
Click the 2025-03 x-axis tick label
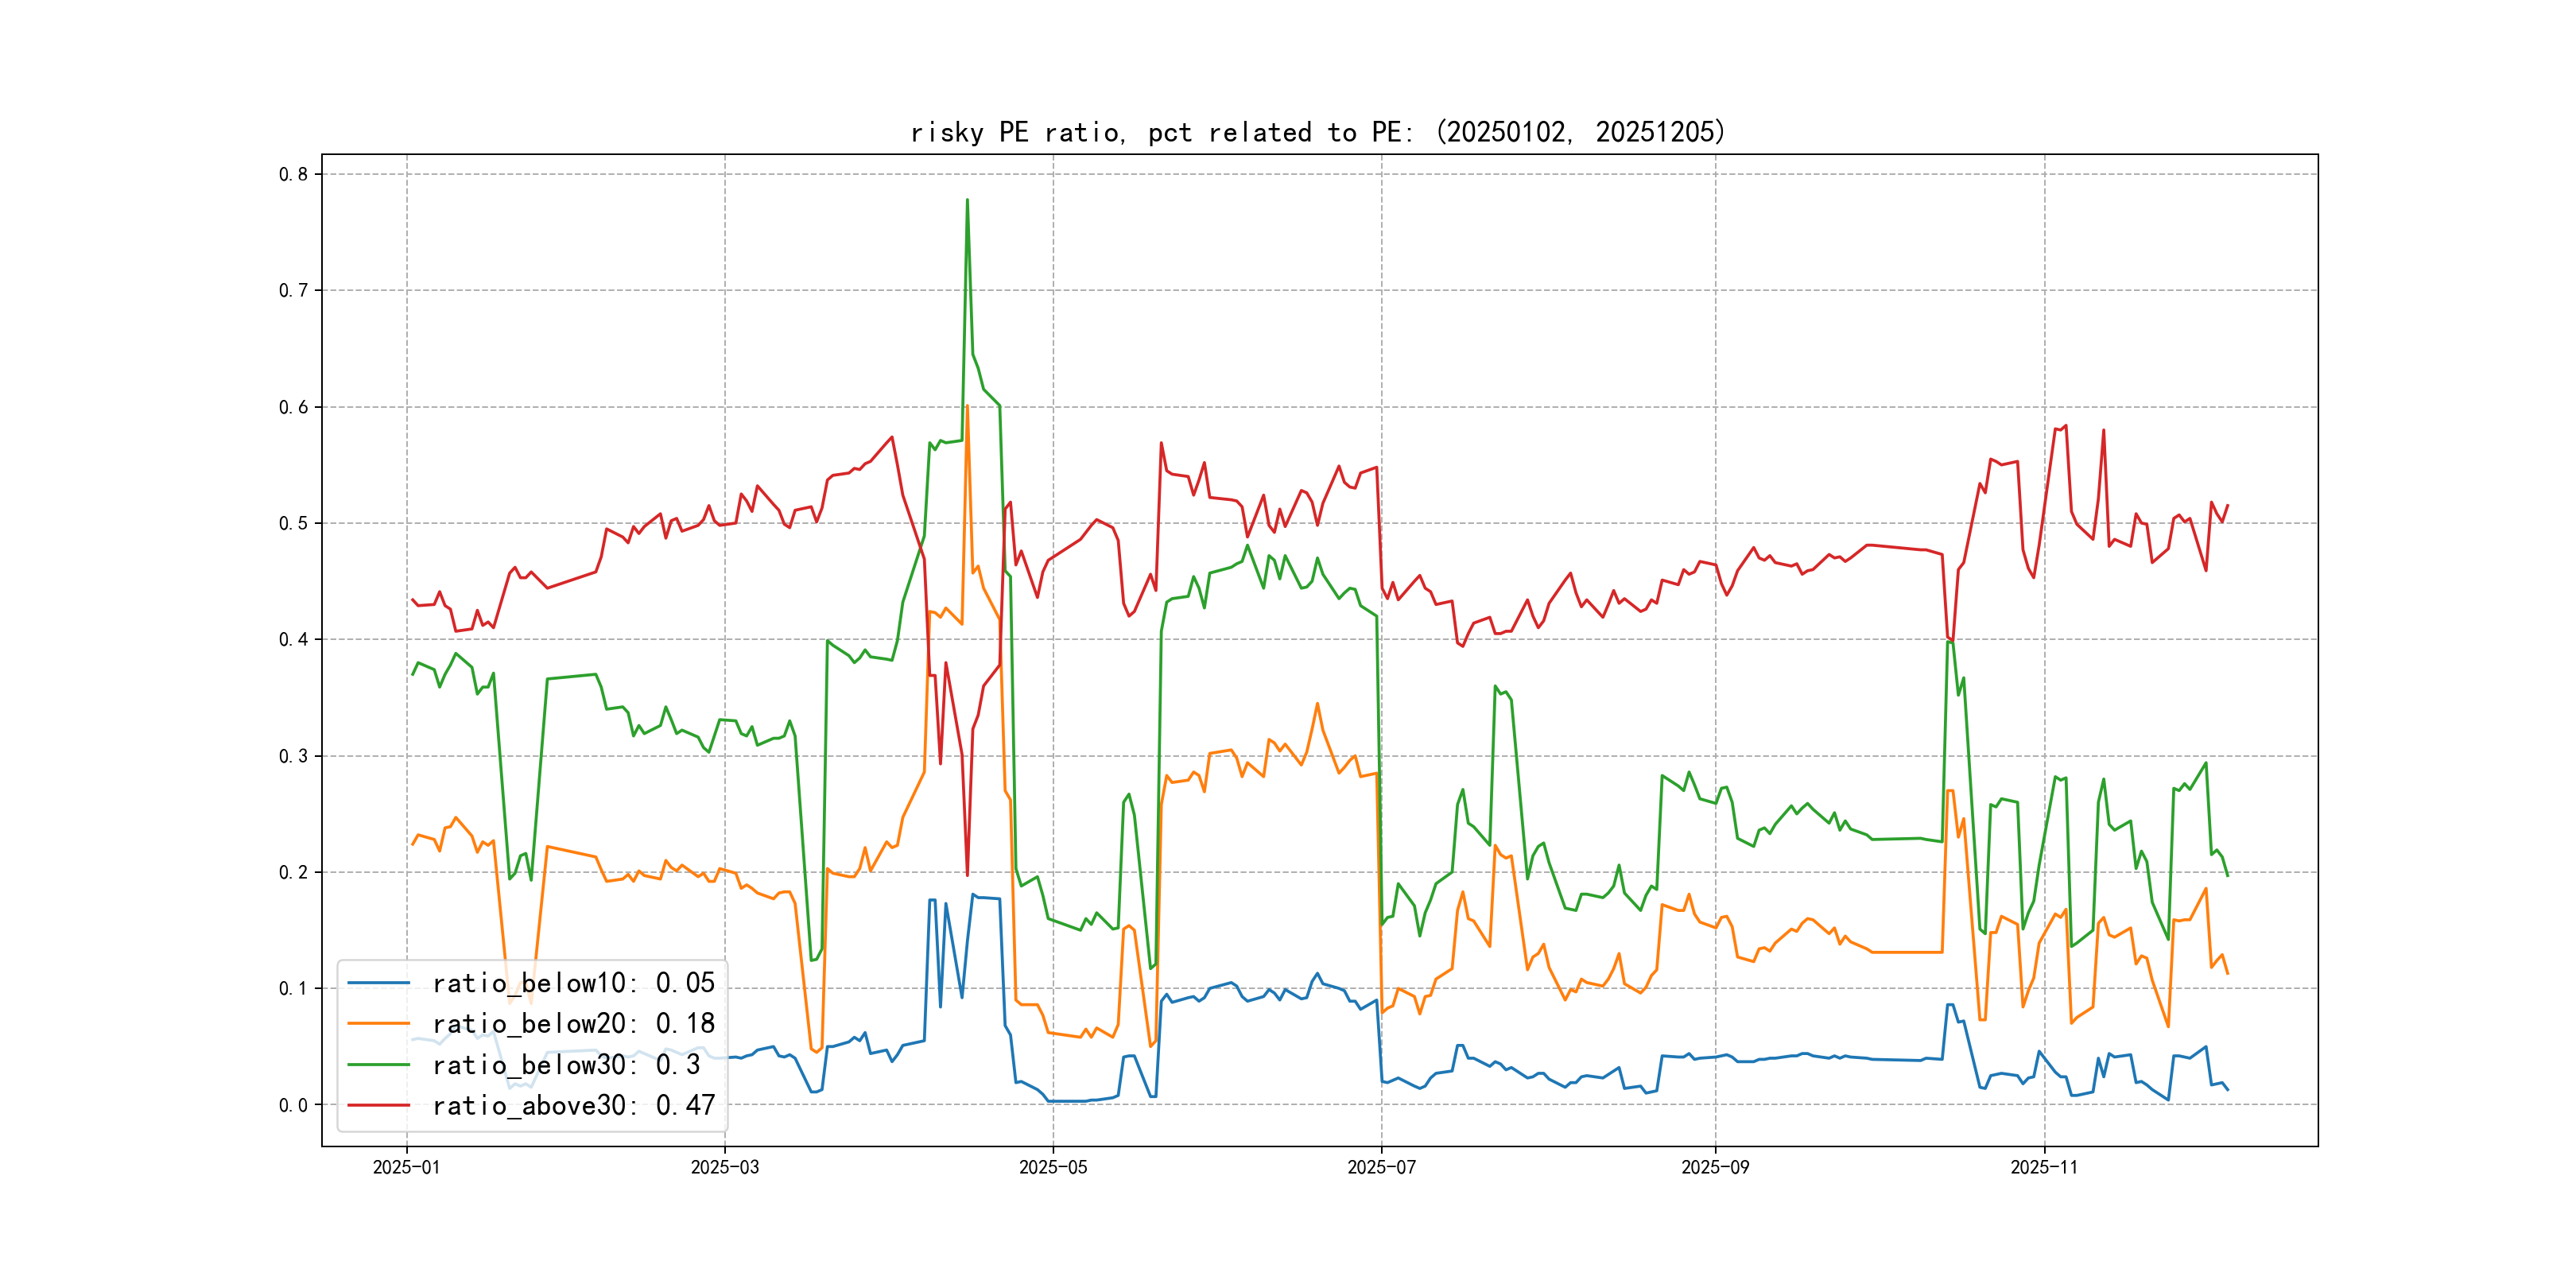coord(724,1167)
